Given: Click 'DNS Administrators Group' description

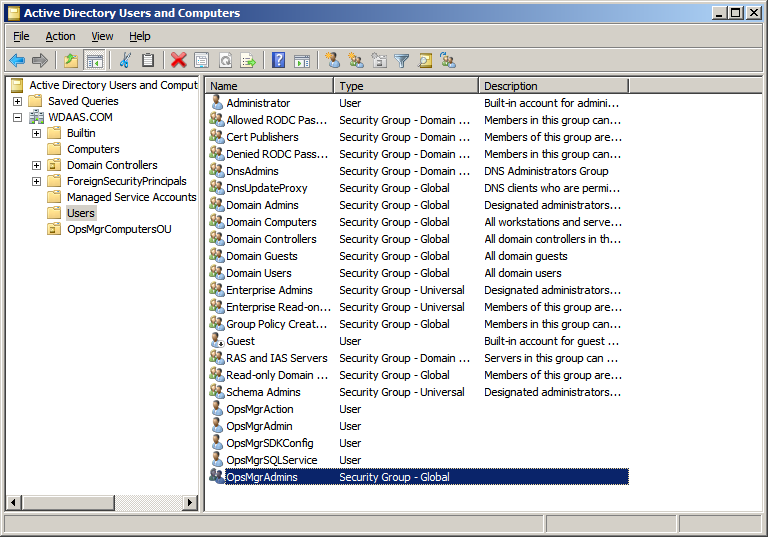Looking at the screenshot, I should pos(546,171).
